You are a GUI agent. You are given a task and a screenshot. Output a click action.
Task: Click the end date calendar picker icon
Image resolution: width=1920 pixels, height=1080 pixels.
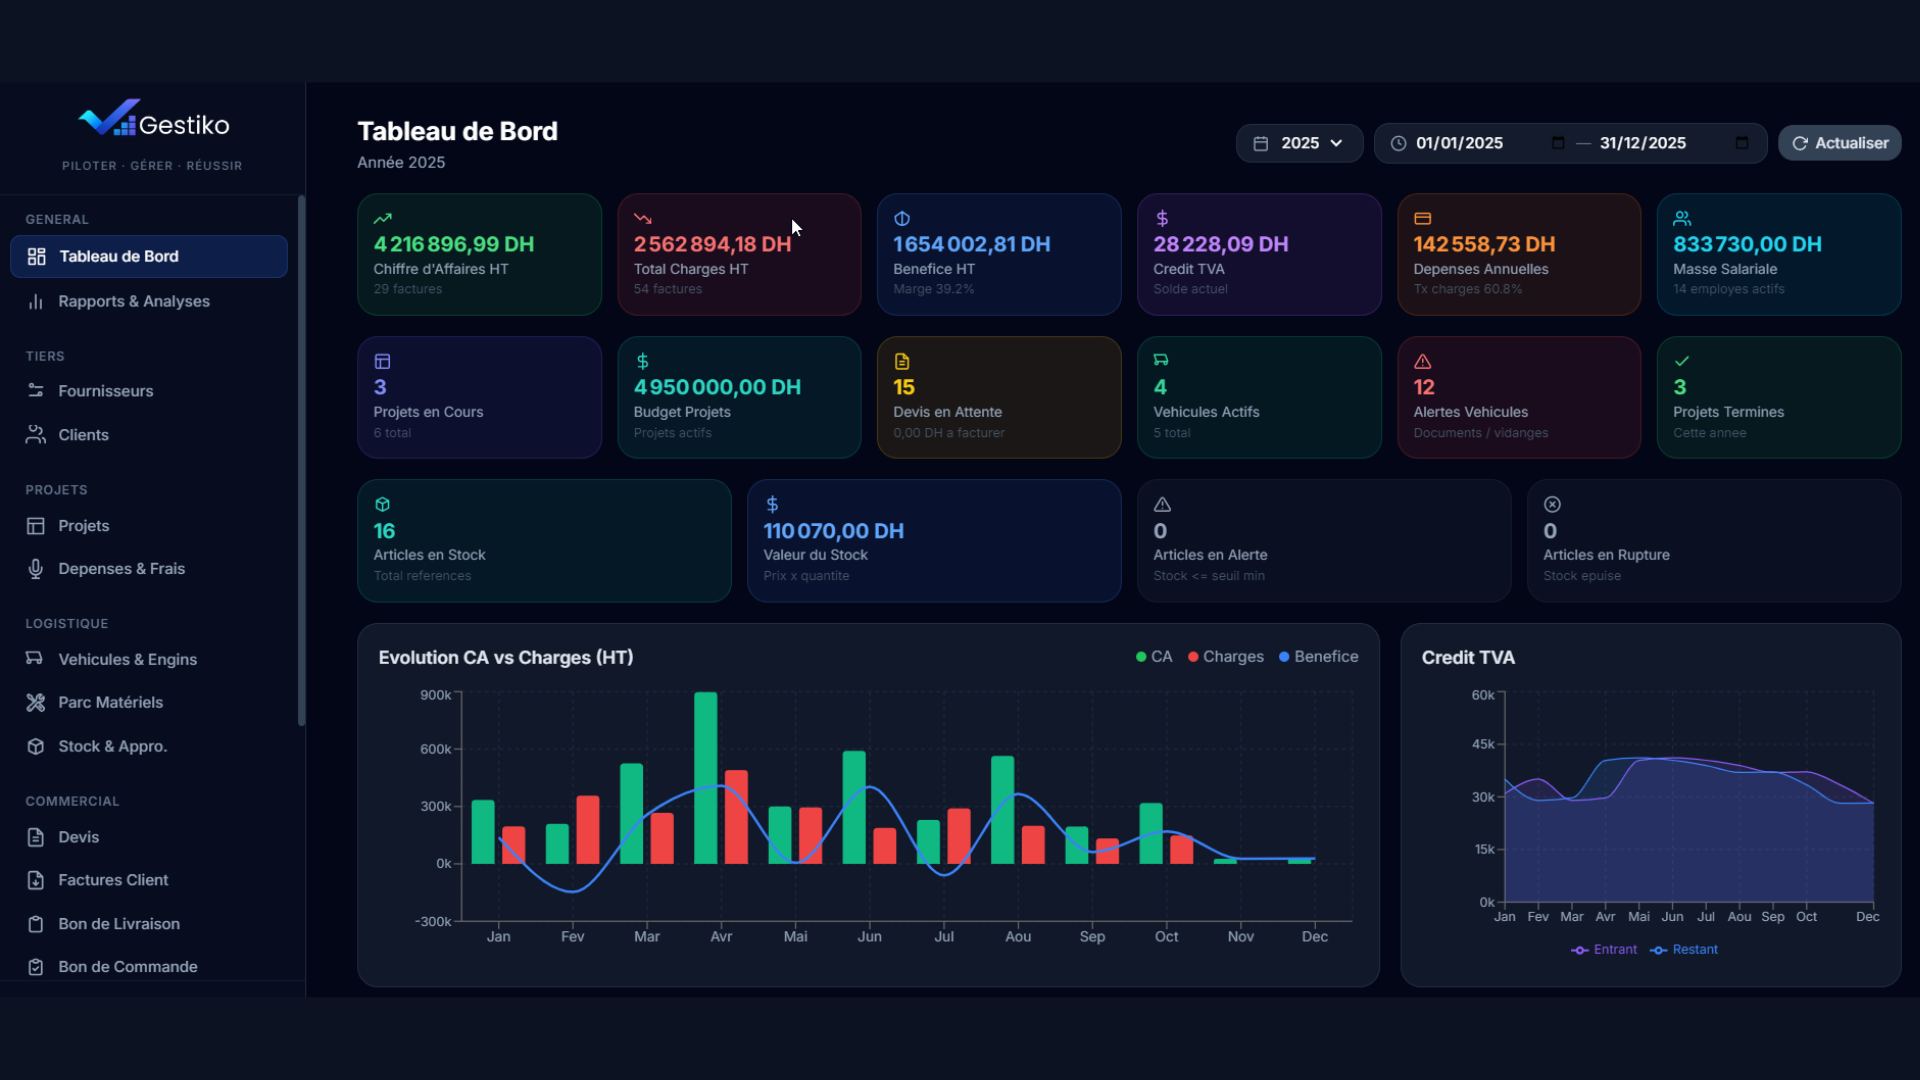click(x=1741, y=143)
